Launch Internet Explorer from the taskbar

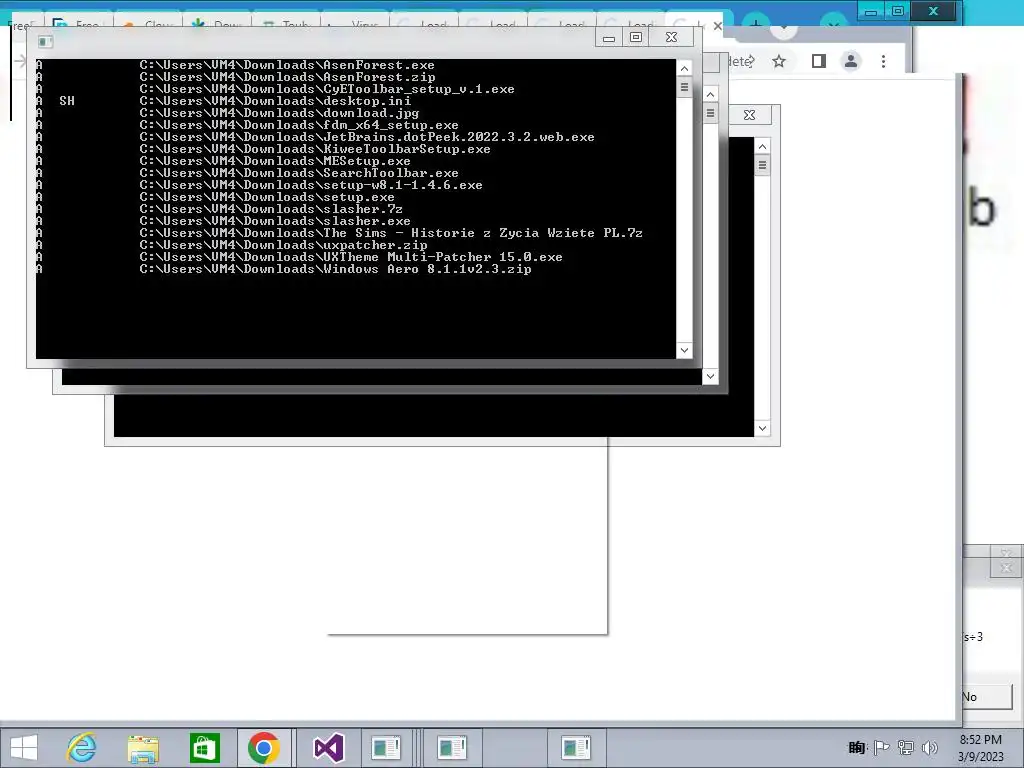pos(82,748)
